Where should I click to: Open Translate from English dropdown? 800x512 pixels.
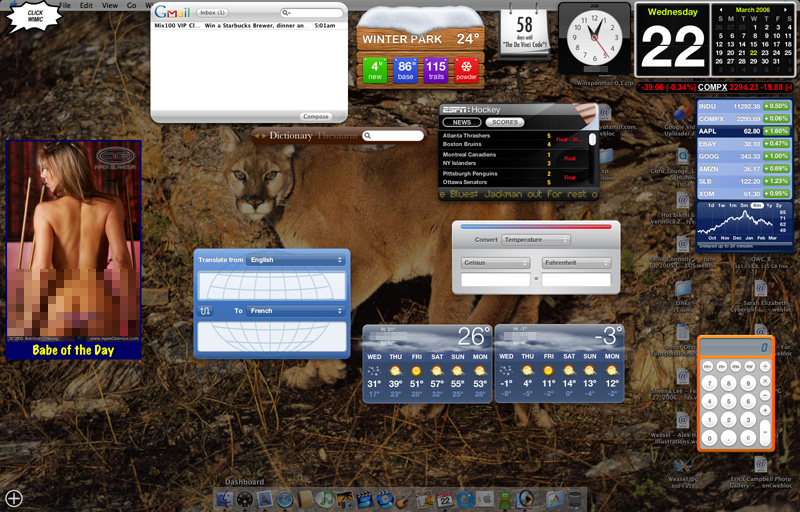(x=296, y=260)
